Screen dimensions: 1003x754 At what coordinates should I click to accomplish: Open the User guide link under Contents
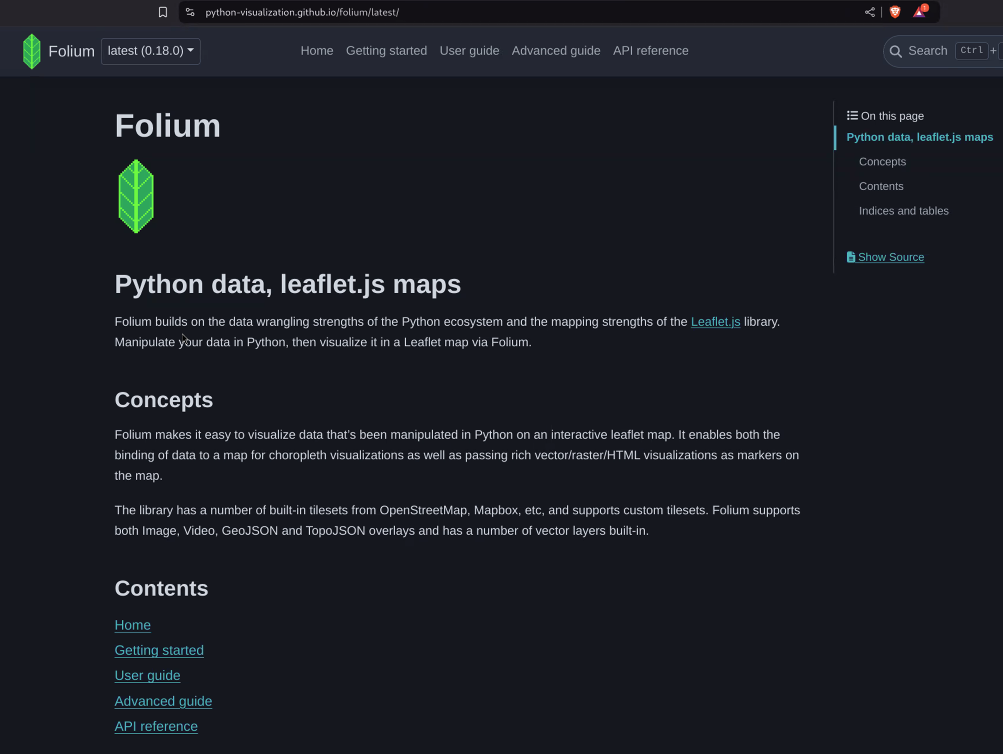[147, 675]
